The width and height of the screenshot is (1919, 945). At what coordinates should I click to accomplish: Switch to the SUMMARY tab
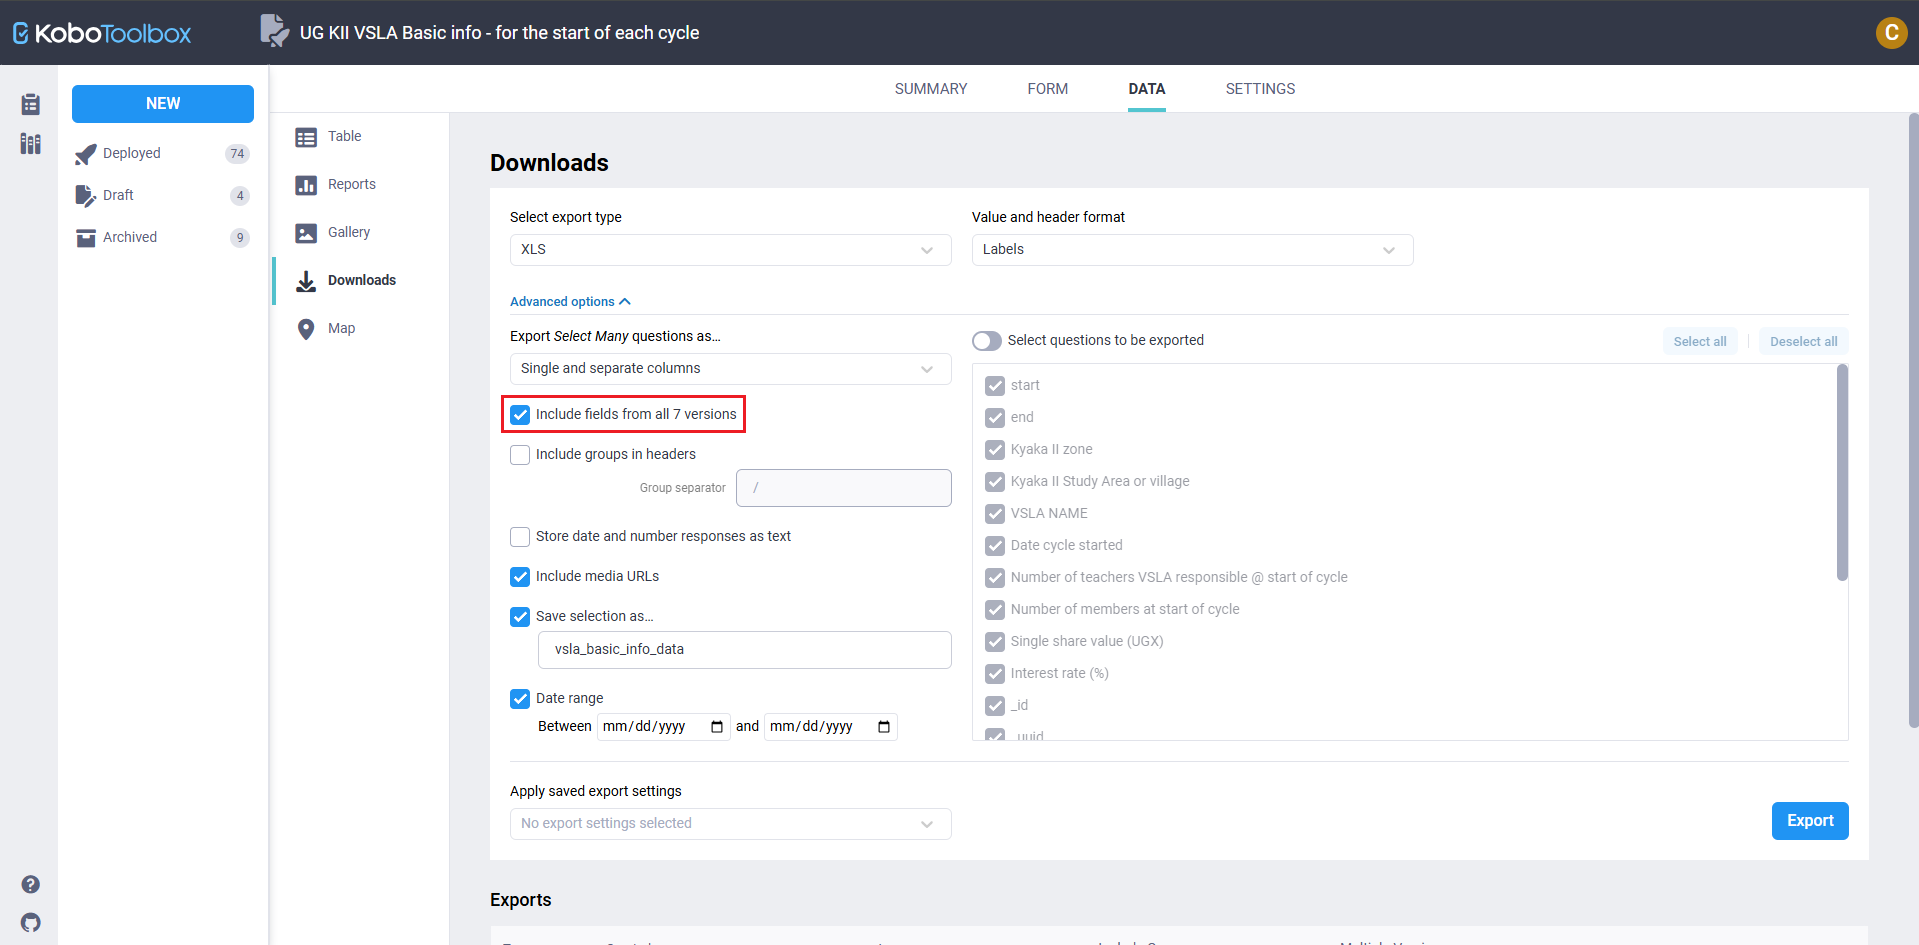(930, 89)
